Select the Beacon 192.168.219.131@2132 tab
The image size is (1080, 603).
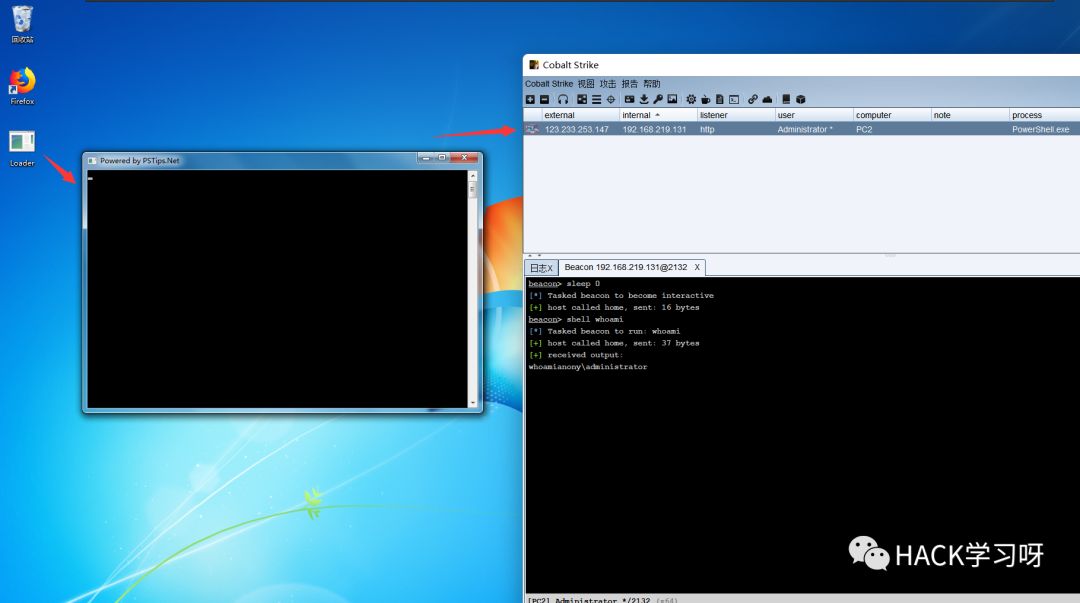coord(625,267)
